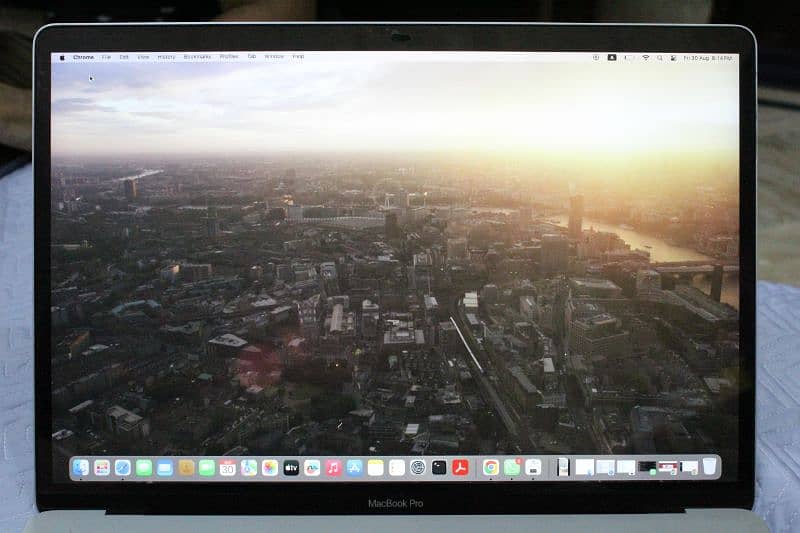Open Adobe Acrobat from the Dock

click(x=460, y=467)
